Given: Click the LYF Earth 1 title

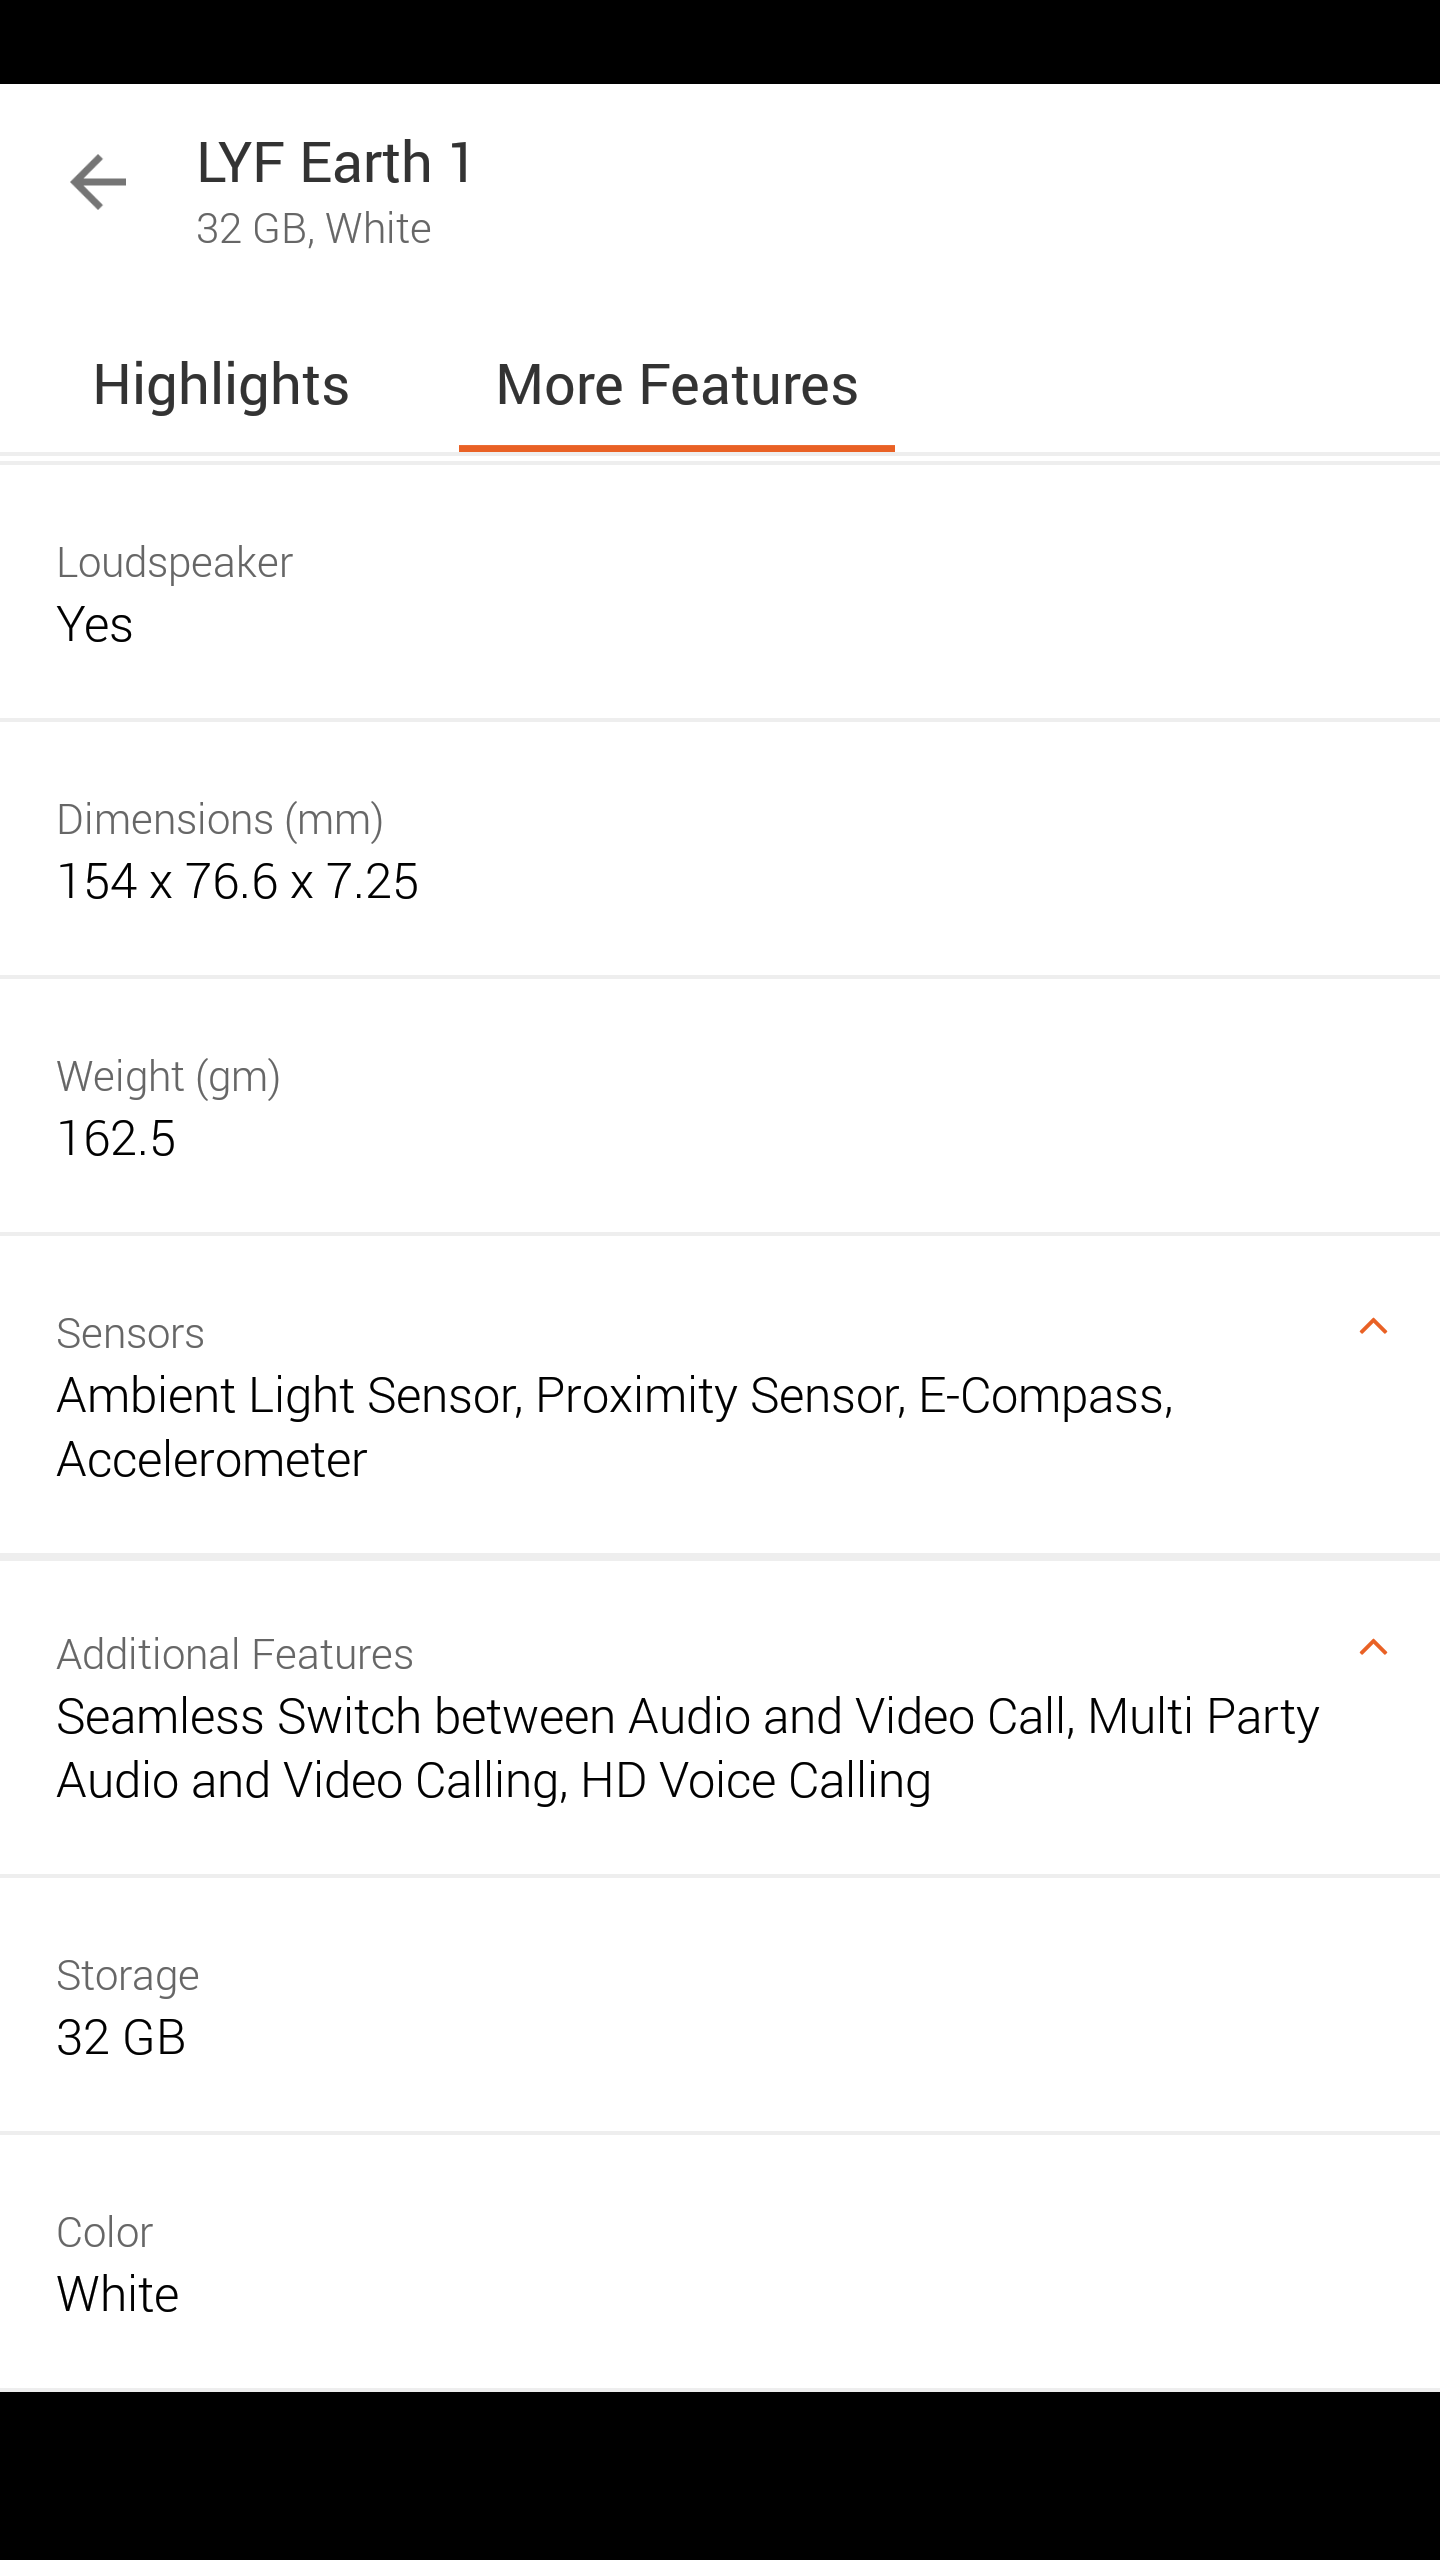Looking at the screenshot, I should [335, 162].
